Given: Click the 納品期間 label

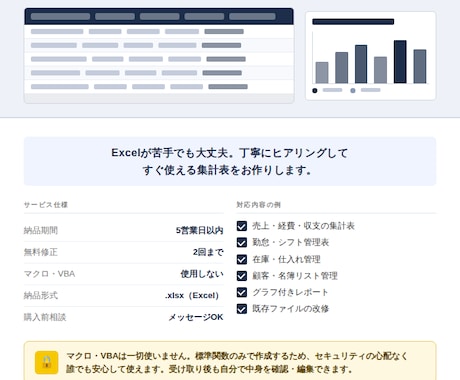Looking at the screenshot, I should pos(41,230).
